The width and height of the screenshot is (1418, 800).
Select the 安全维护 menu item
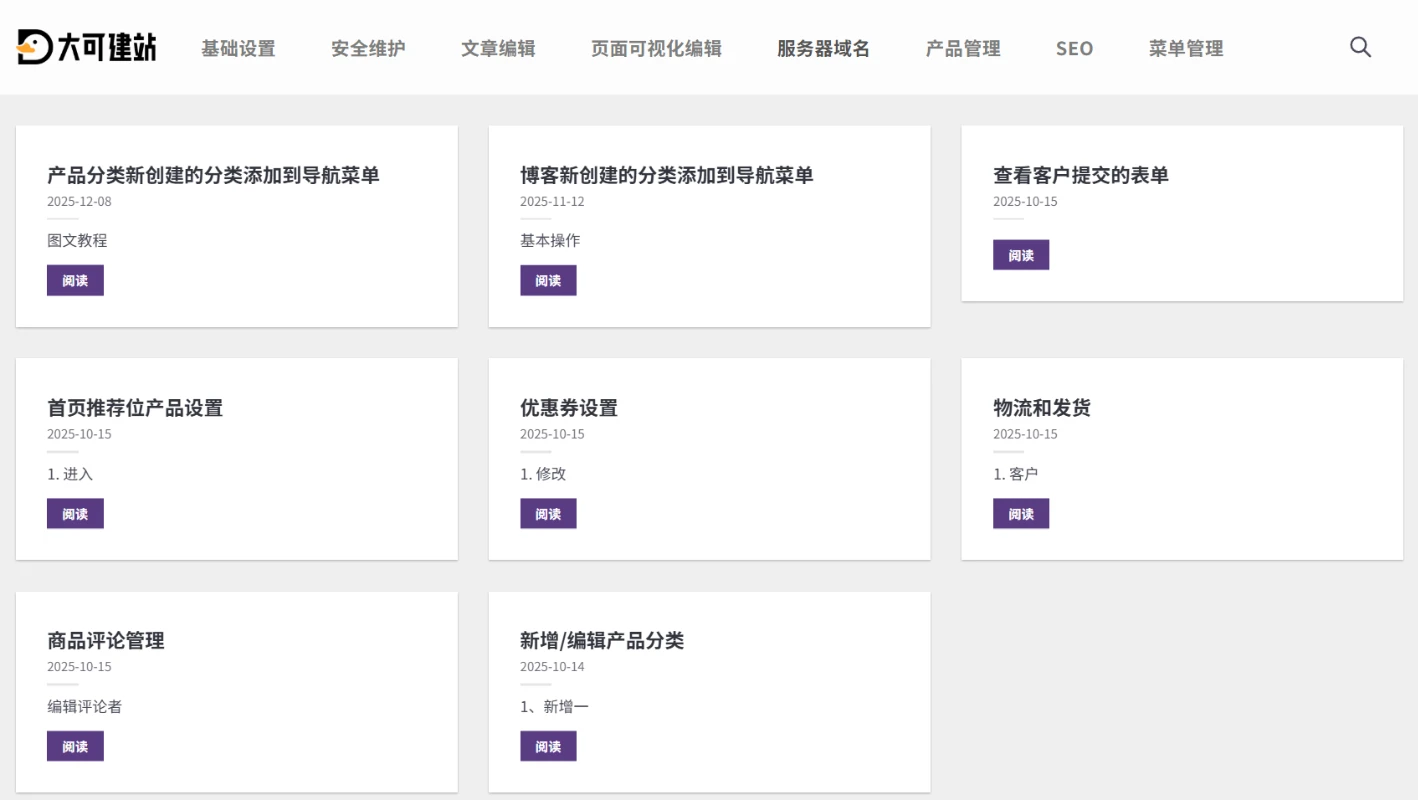[368, 48]
